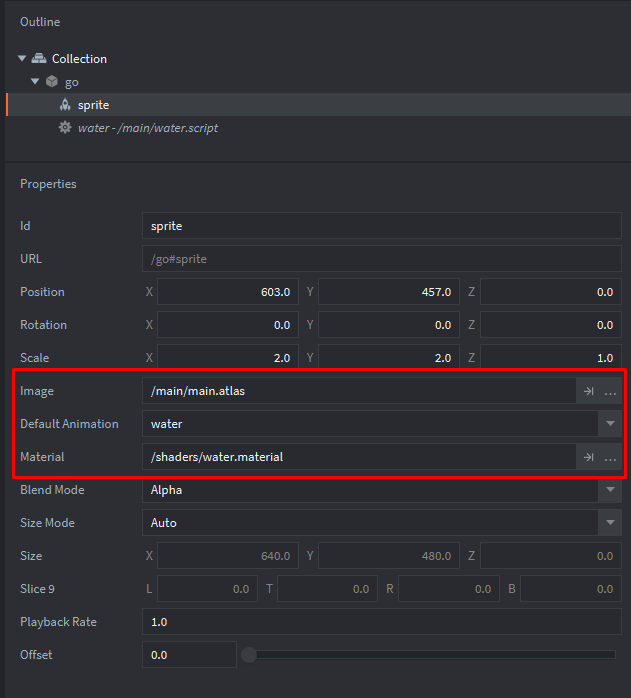Select the sprite item in Outline
631x698 pixels.
(93, 105)
